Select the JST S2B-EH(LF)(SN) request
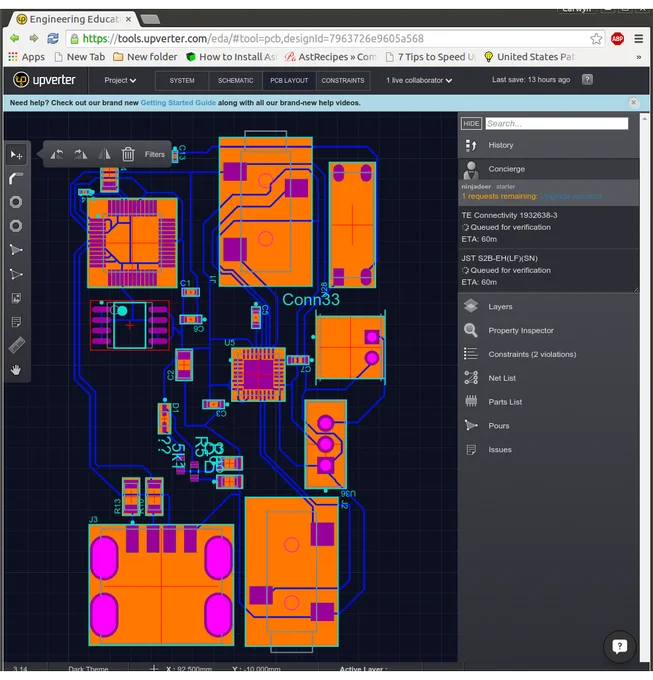 click(549, 270)
